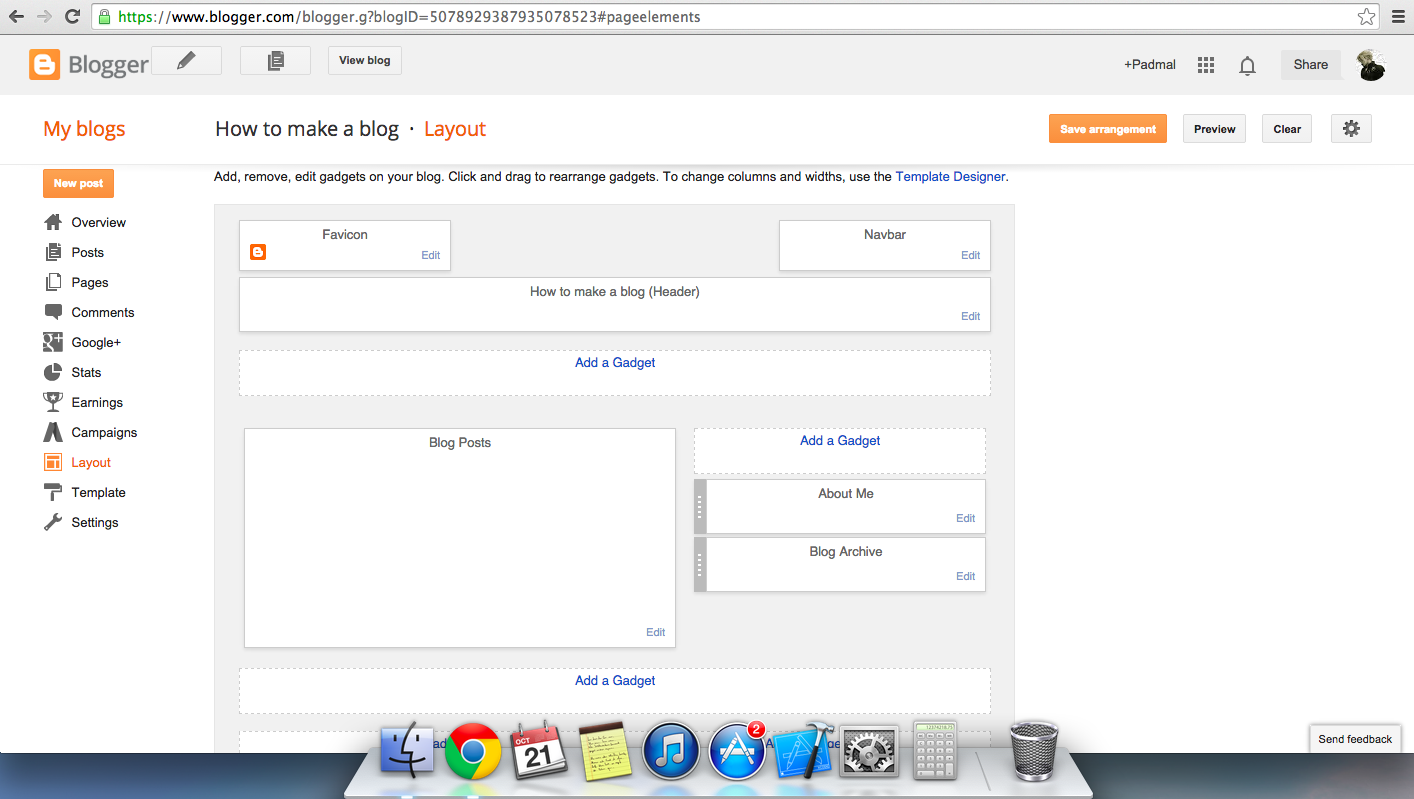Grab the About Me drag handle

700,507
